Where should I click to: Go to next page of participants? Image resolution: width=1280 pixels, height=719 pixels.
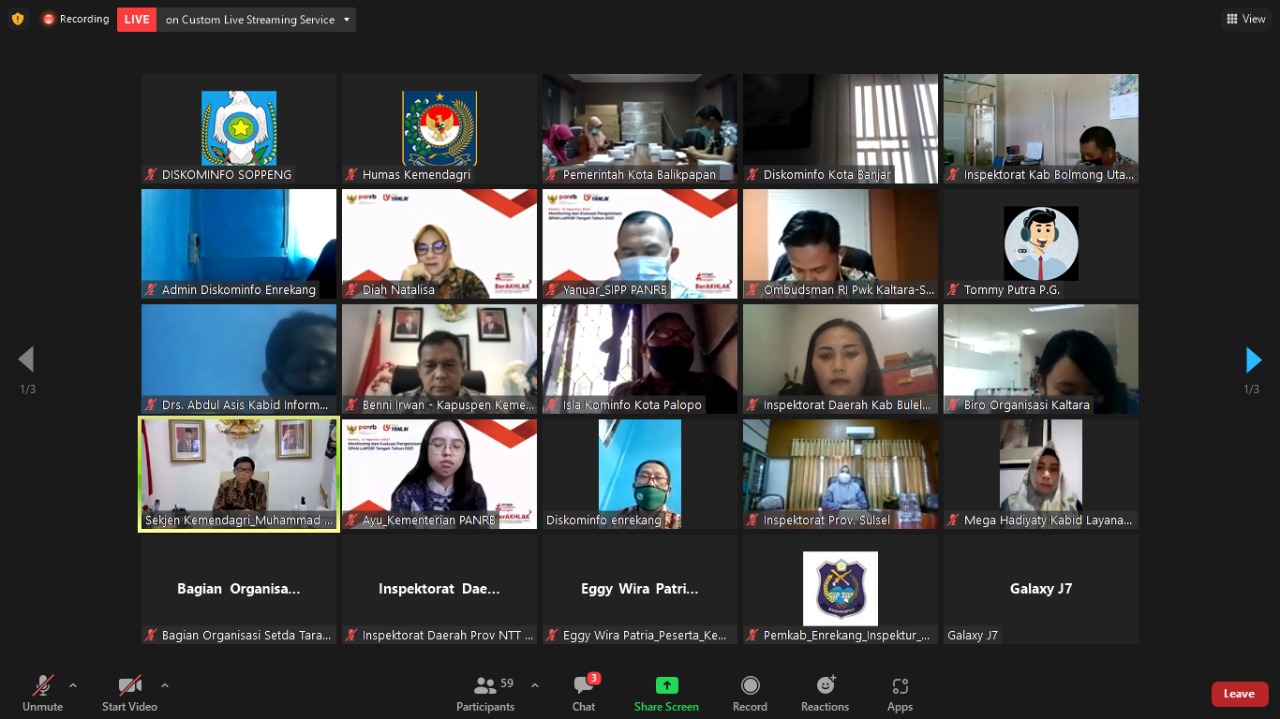(x=1253, y=360)
